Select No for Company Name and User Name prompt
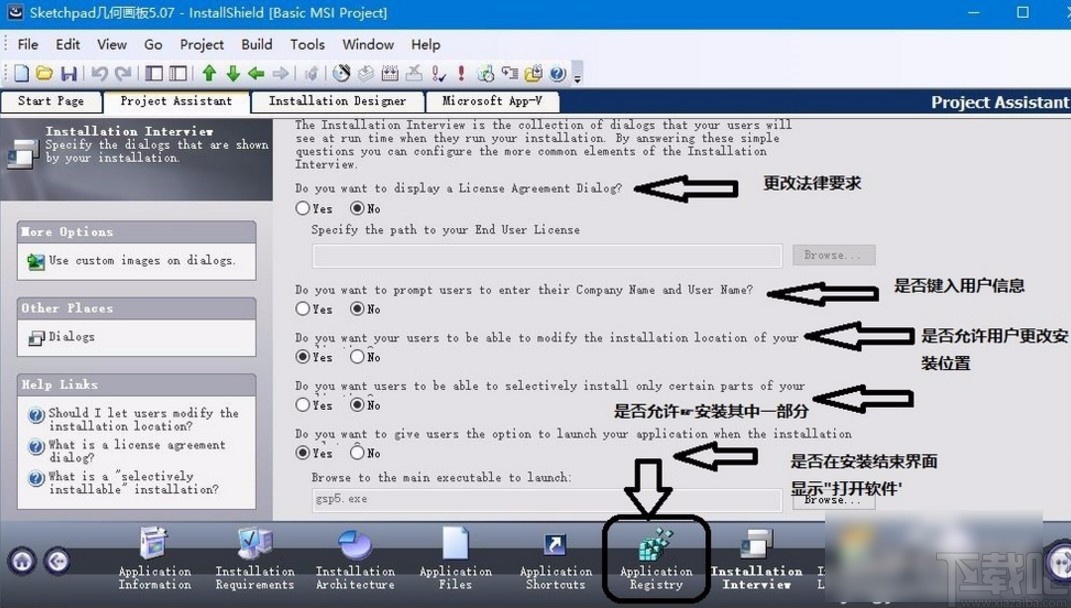 (x=357, y=309)
